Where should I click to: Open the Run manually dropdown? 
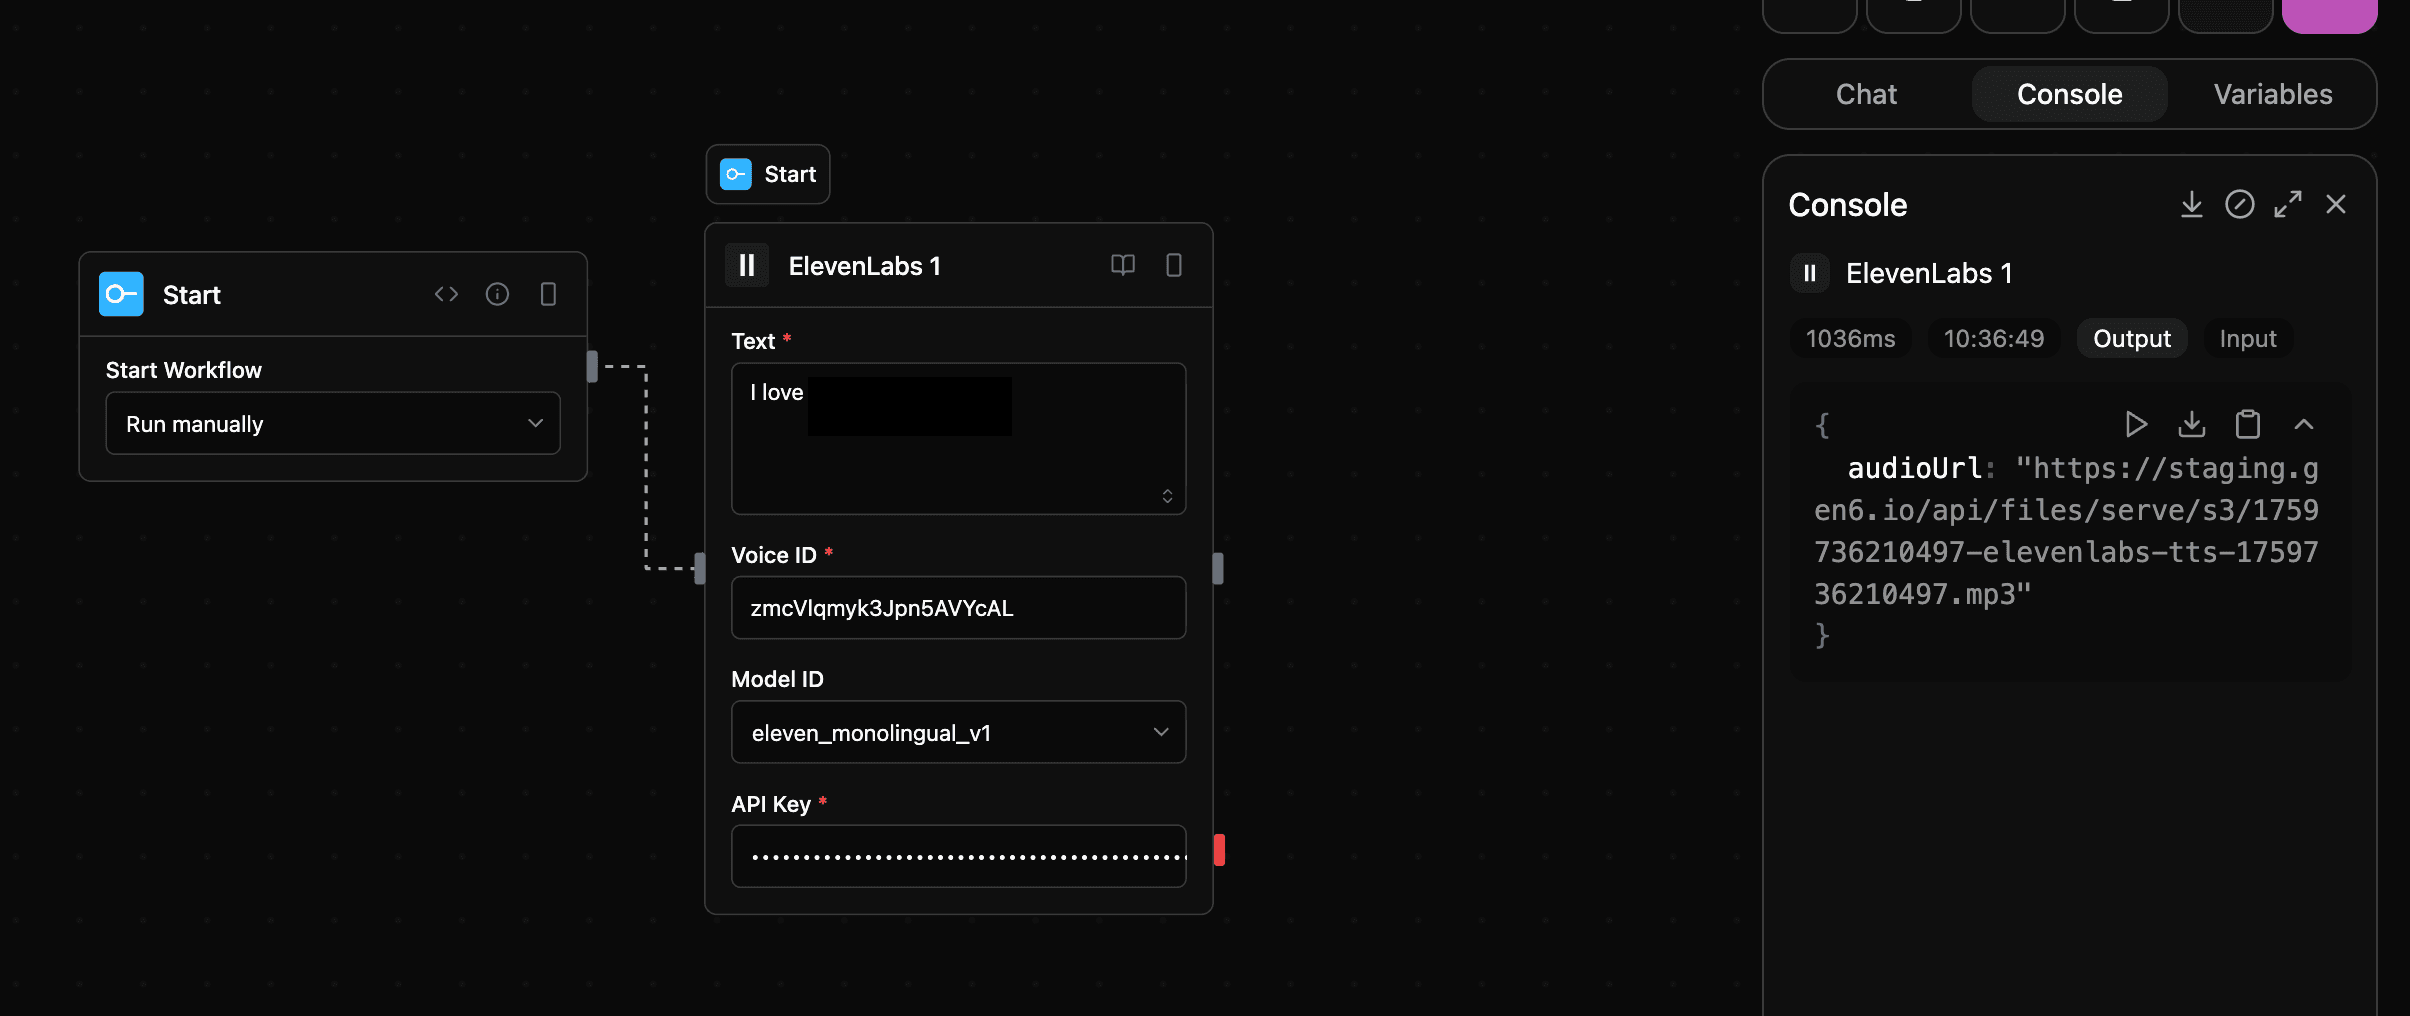[332, 423]
